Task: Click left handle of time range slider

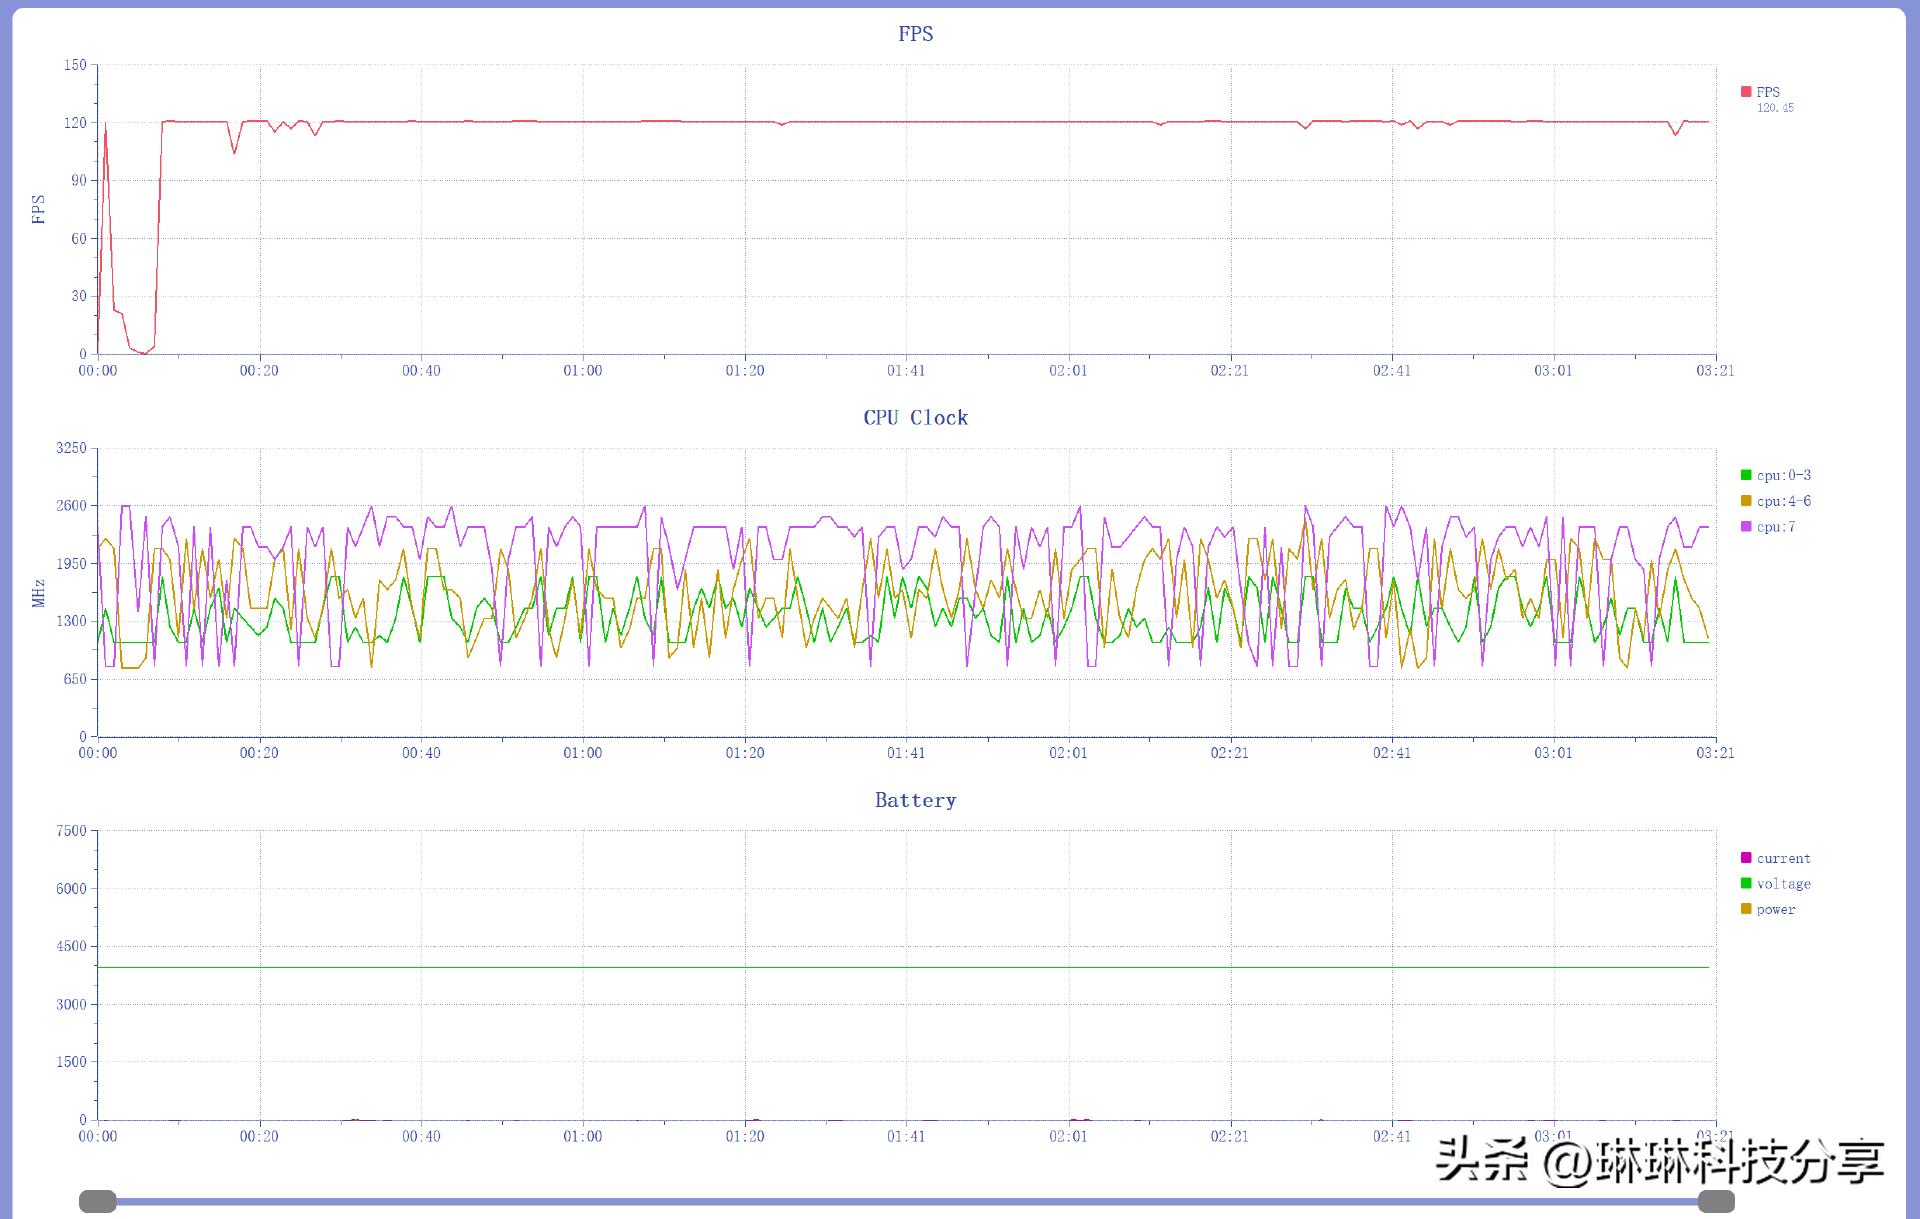Action: tap(98, 1201)
